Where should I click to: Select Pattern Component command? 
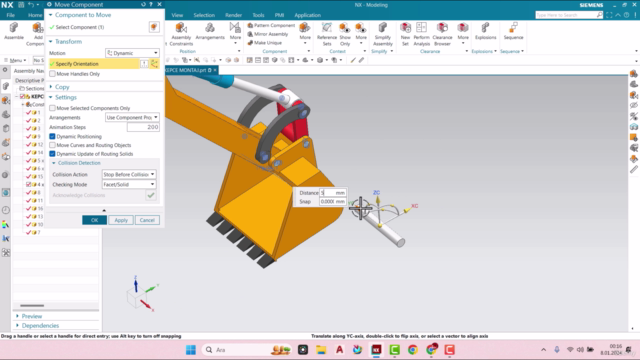tap(271, 25)
